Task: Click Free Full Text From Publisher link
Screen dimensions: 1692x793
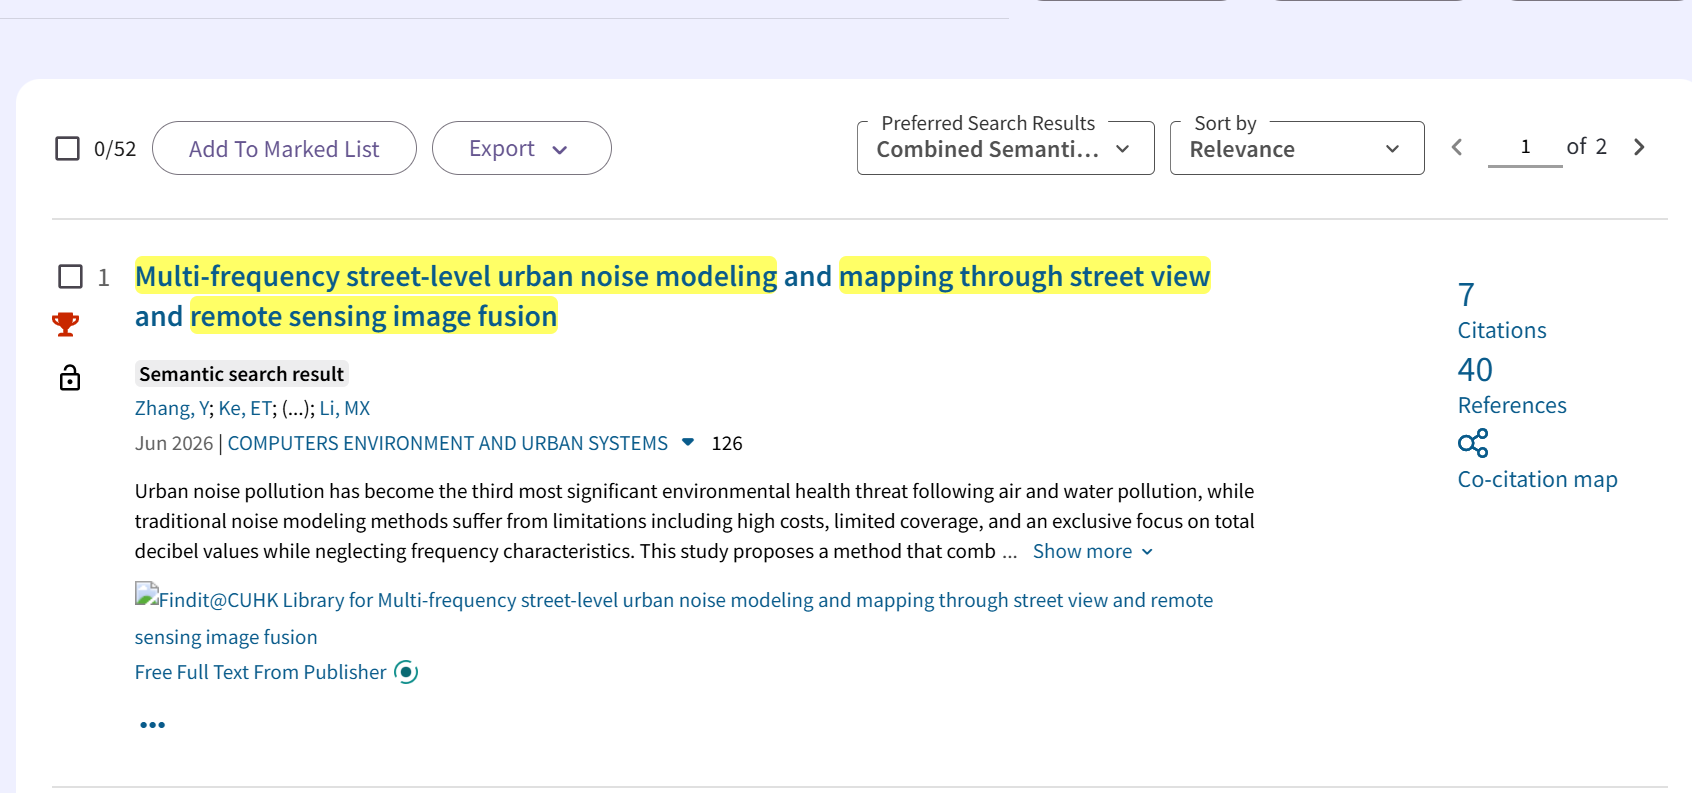Action: pyautogui.click(x=260, y=672)
